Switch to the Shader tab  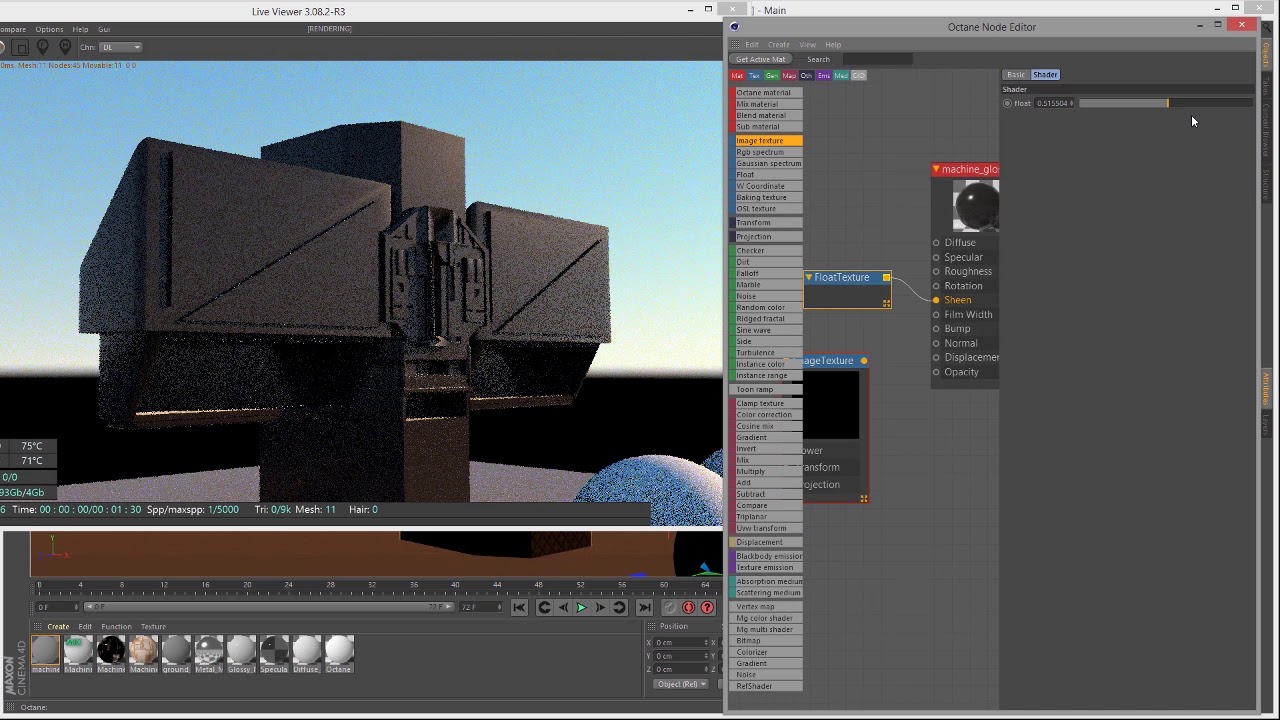click(1045, 75)
